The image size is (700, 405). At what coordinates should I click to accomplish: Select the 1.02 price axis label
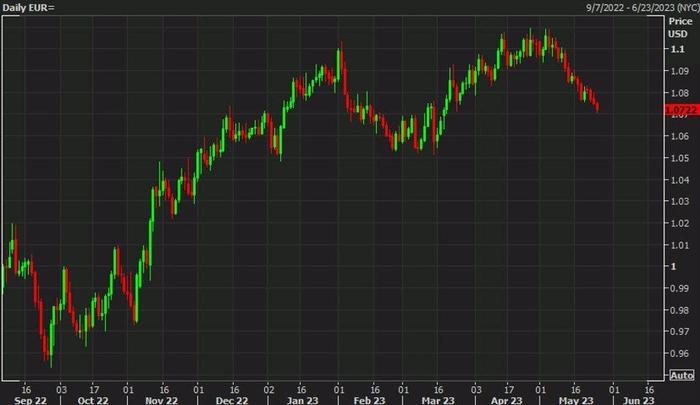pos(679,223)
